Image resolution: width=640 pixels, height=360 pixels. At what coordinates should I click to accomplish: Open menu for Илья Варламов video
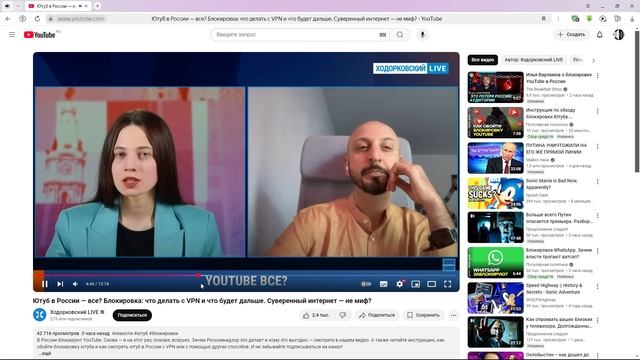[x=598, y=76]
